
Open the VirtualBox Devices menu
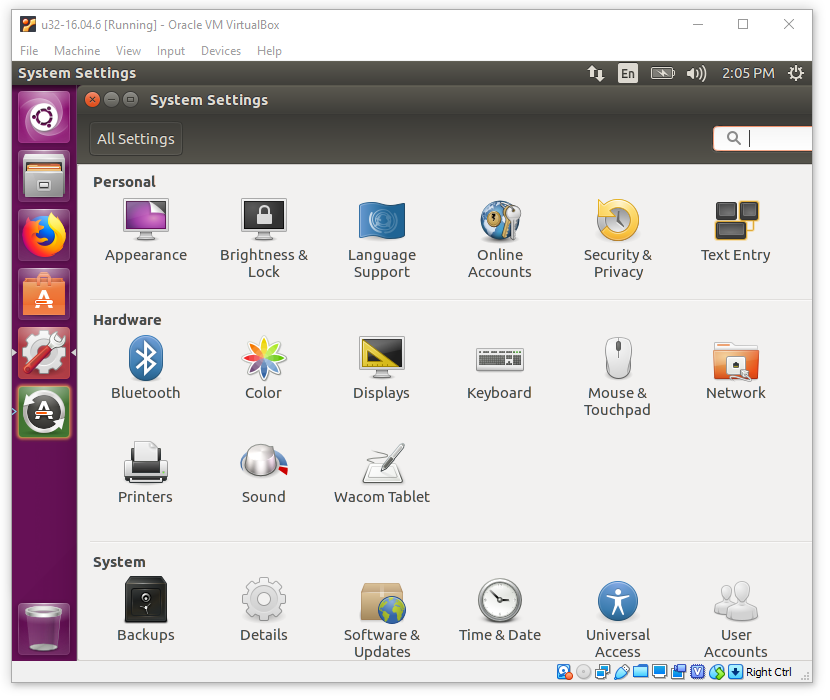220,51
